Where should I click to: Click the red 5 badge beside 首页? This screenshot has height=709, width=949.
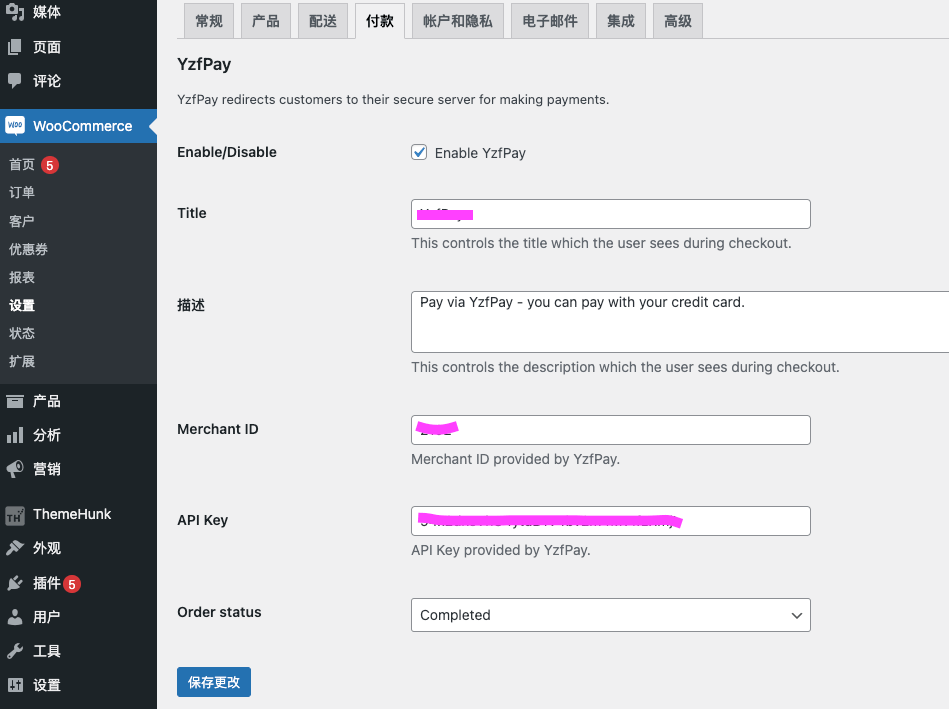(50, 165)
